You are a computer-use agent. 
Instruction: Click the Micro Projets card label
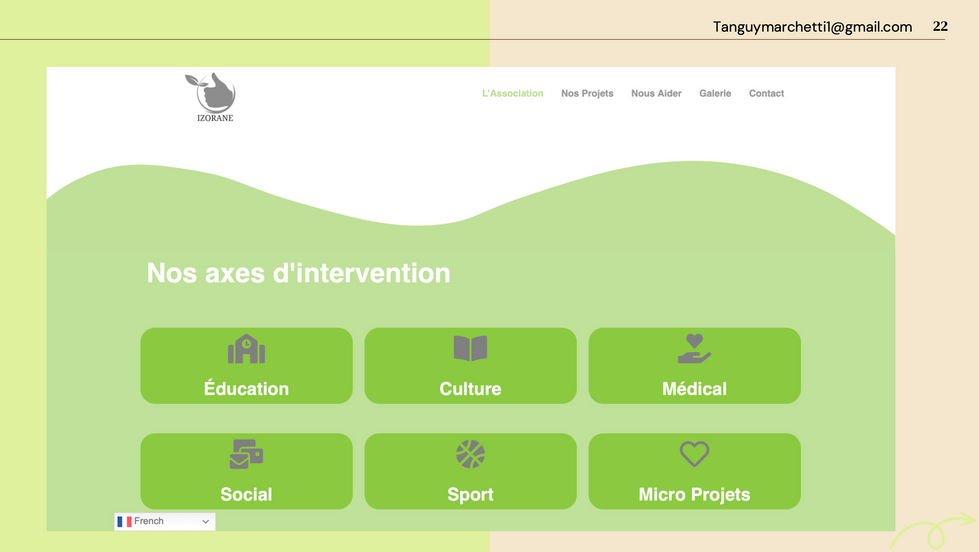tap(694, 495)
